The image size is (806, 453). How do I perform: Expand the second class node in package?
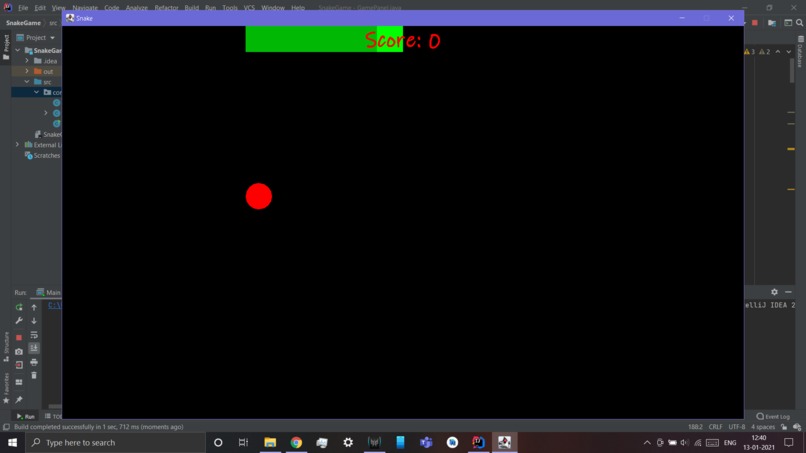click(x=46, y=113)
